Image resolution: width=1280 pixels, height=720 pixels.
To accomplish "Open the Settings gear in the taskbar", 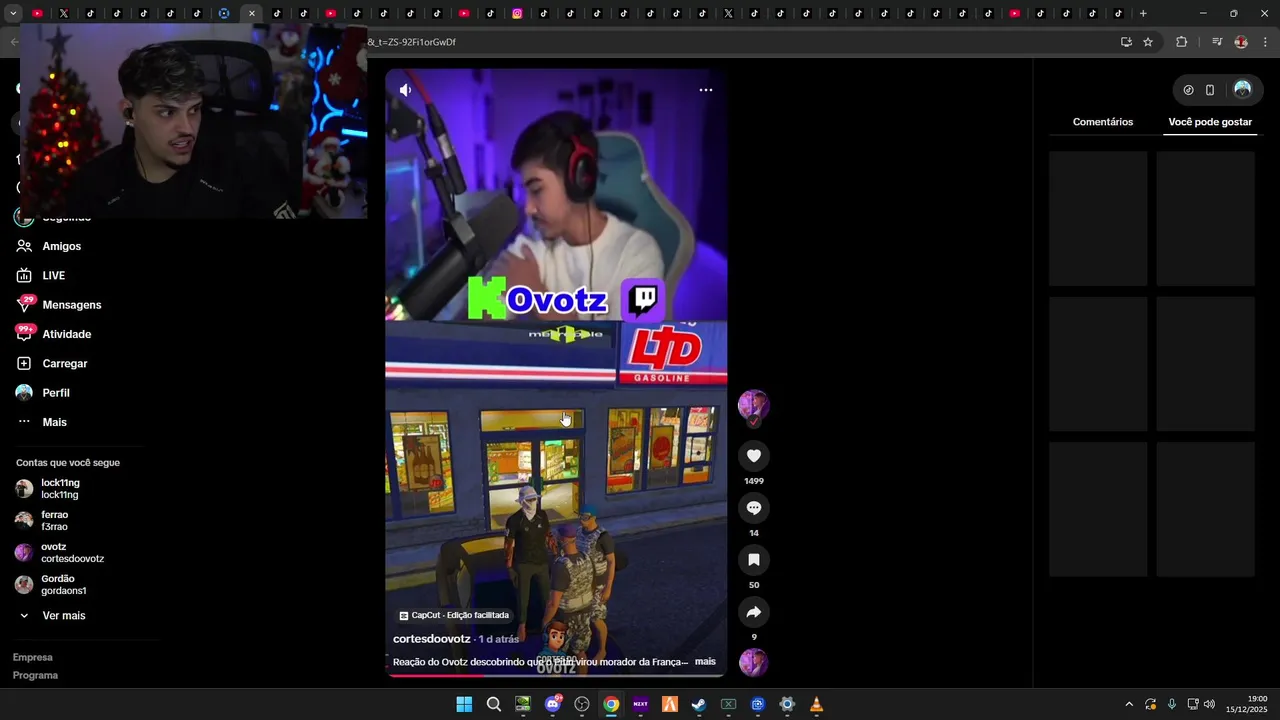I will tap(787, 704).
